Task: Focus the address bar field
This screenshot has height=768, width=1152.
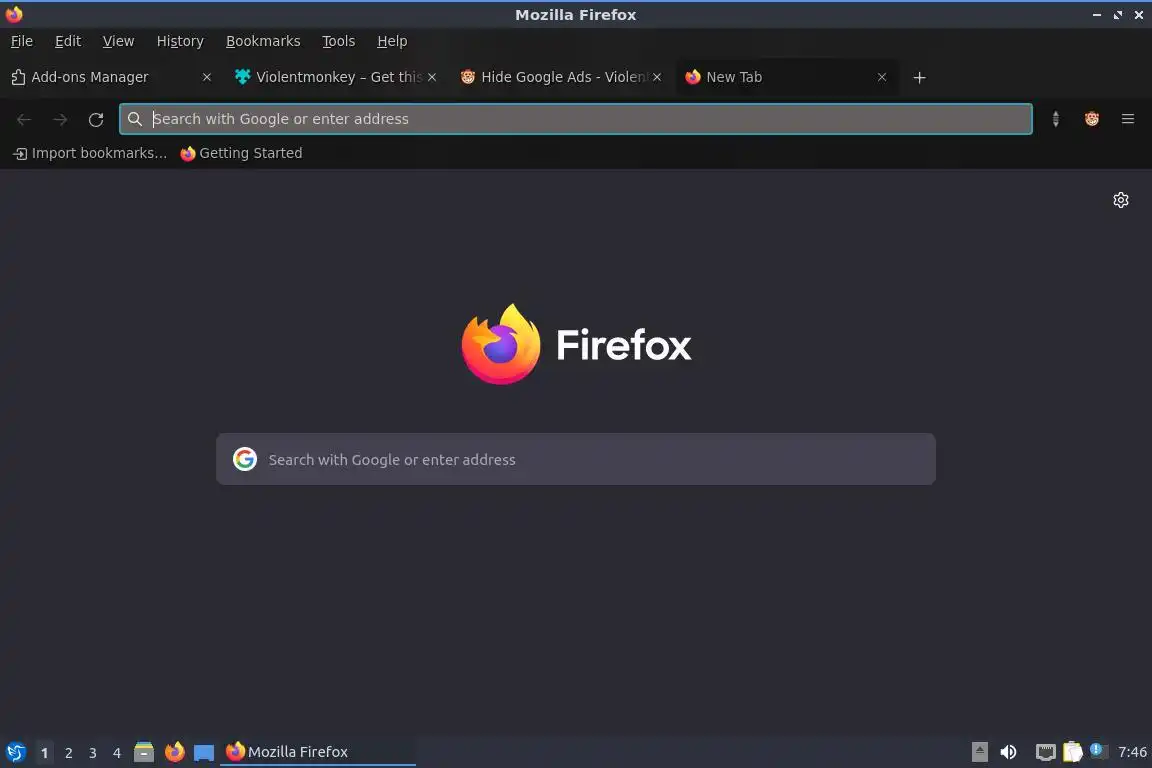Action: tap(575, 119)
